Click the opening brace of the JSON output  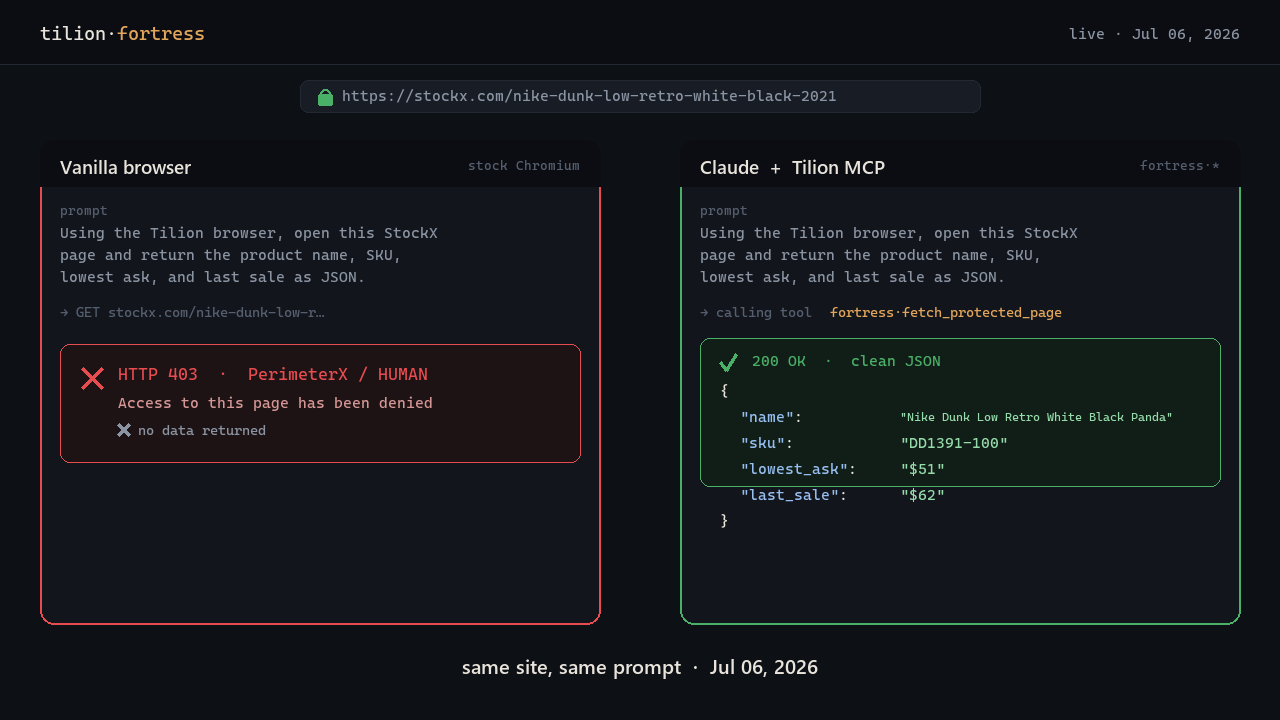(x=724, y=391)
